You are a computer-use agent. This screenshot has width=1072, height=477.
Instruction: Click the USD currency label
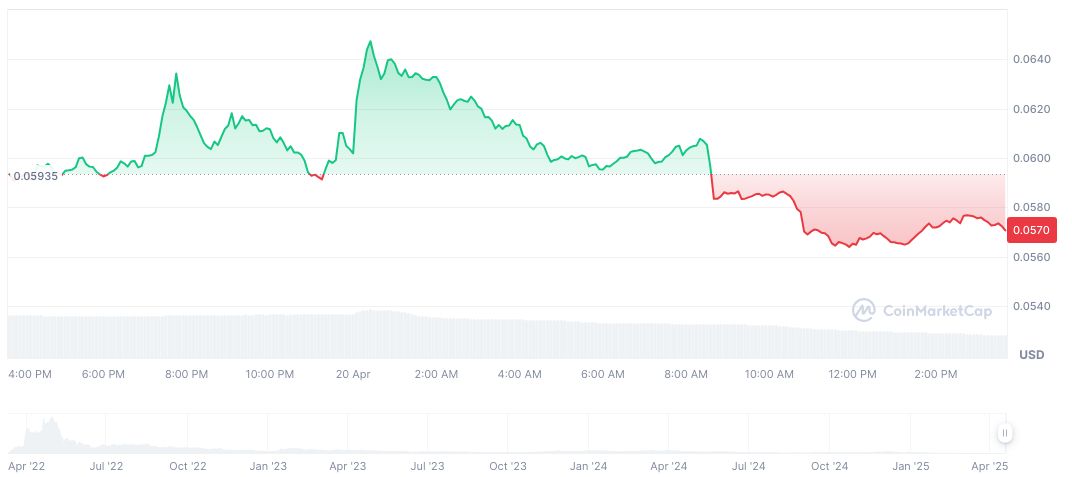tap(1031, 356)
